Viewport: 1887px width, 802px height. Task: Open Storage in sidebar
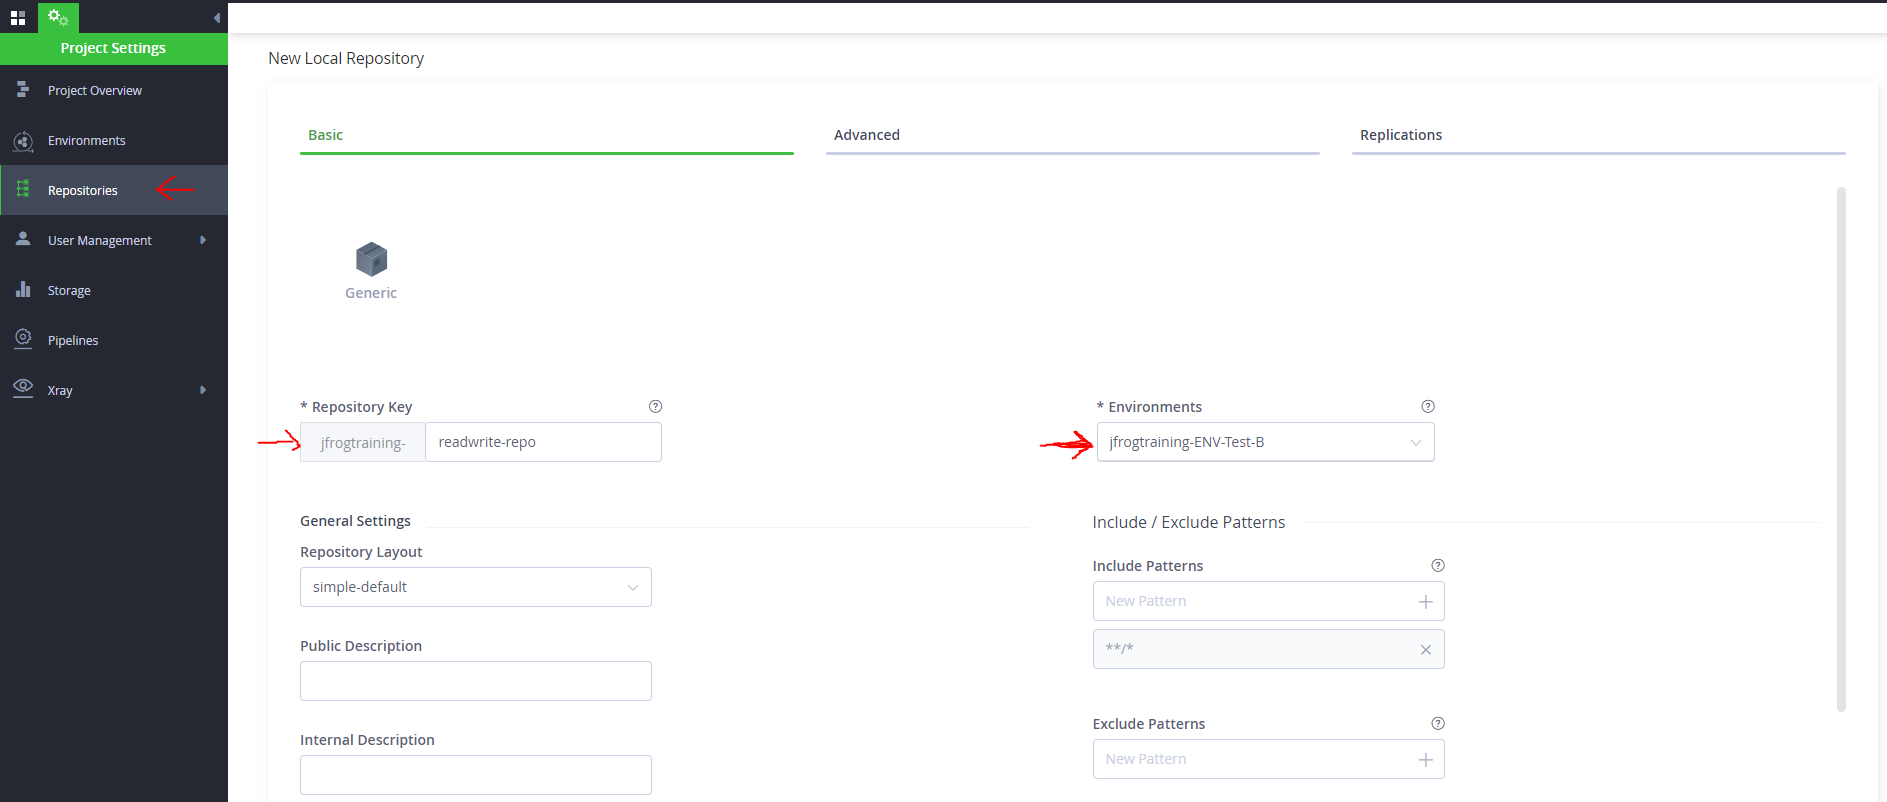click(114, 290)
